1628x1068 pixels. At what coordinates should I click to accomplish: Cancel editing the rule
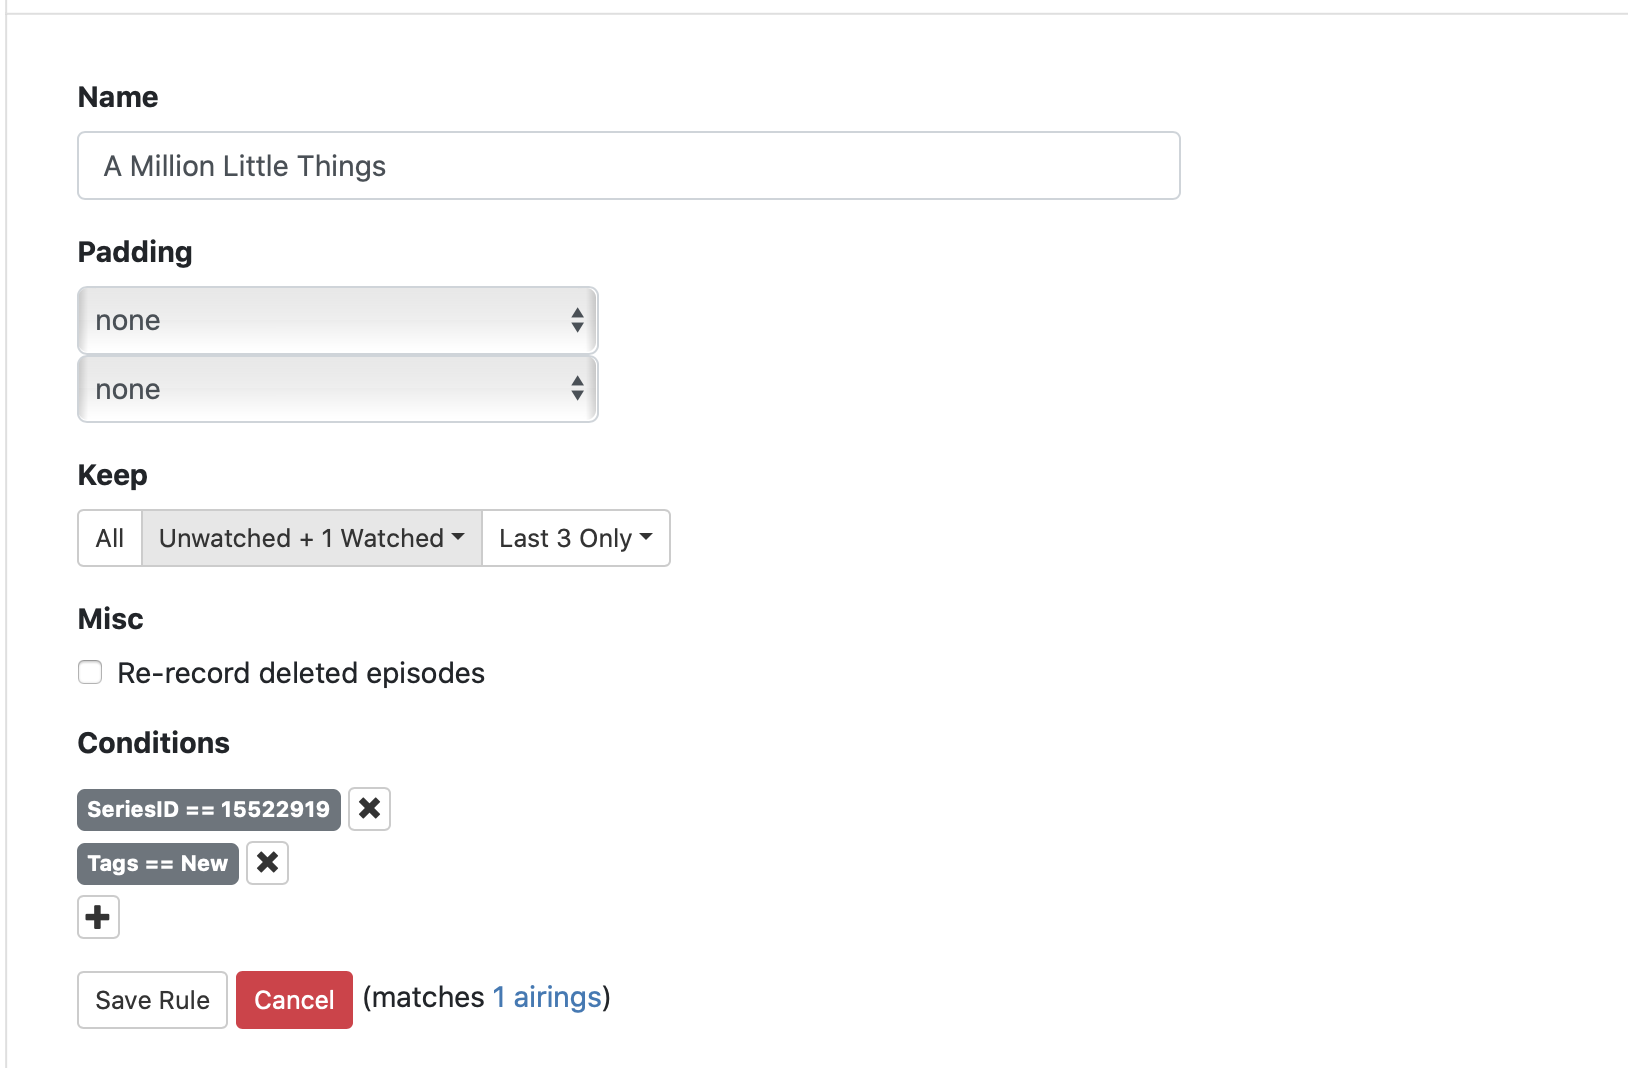[x=294, y=1000]
